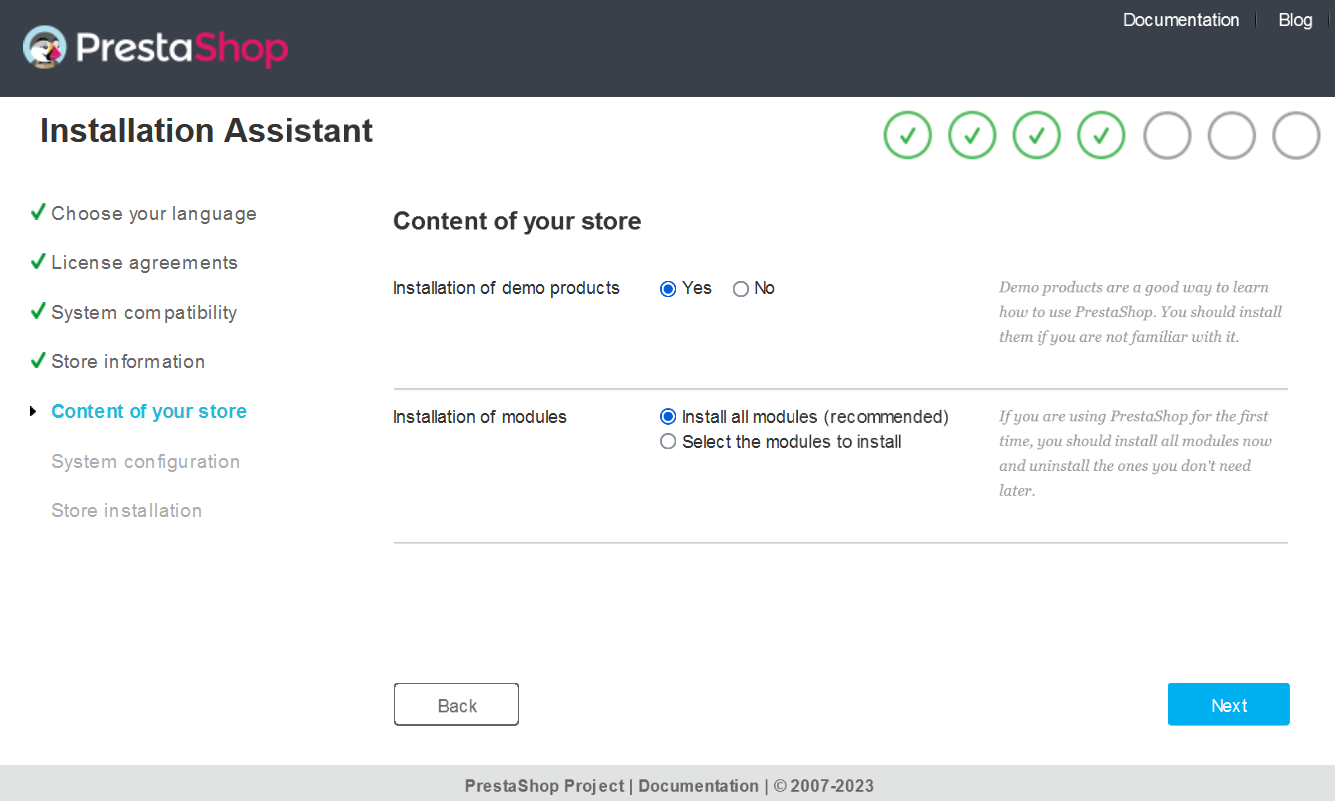Open System compatibility step in sidebar
1335x801 pixels.
(x=144, y=313)
